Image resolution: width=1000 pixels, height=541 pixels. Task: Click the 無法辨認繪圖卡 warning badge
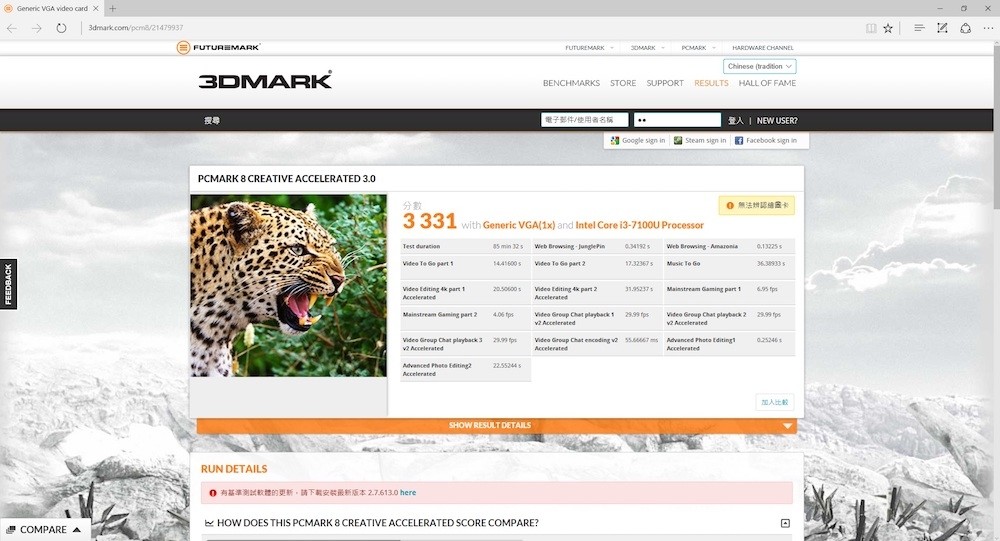coord(756,205)
